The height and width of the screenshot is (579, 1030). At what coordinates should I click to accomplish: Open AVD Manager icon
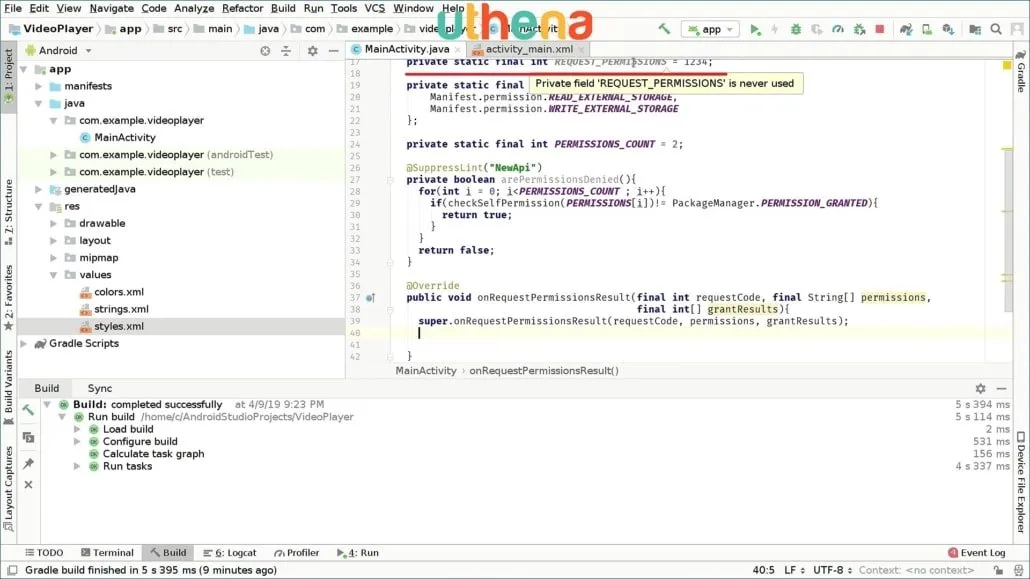tap(927, 30)
